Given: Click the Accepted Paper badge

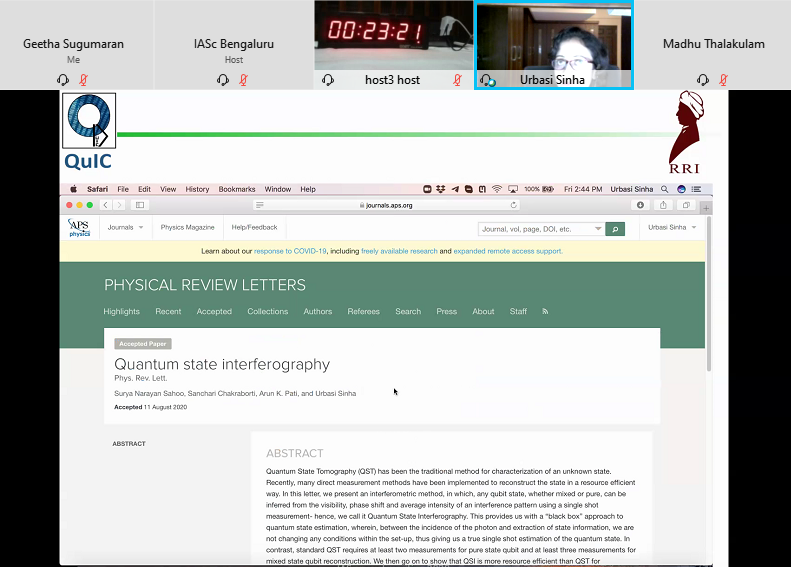Looking at the screenshot, I should [143, 344].
